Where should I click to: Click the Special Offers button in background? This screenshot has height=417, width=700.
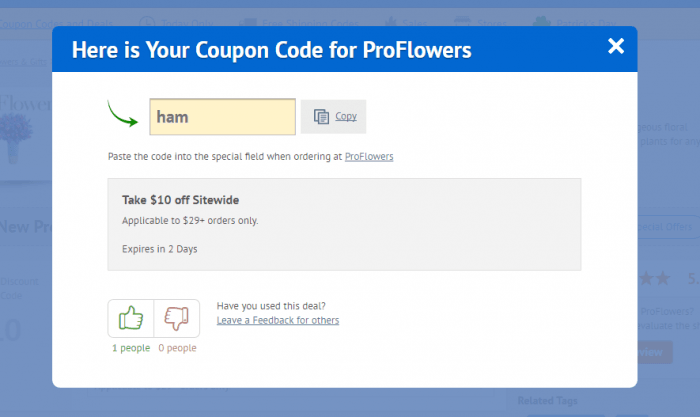tap(667, 227)
